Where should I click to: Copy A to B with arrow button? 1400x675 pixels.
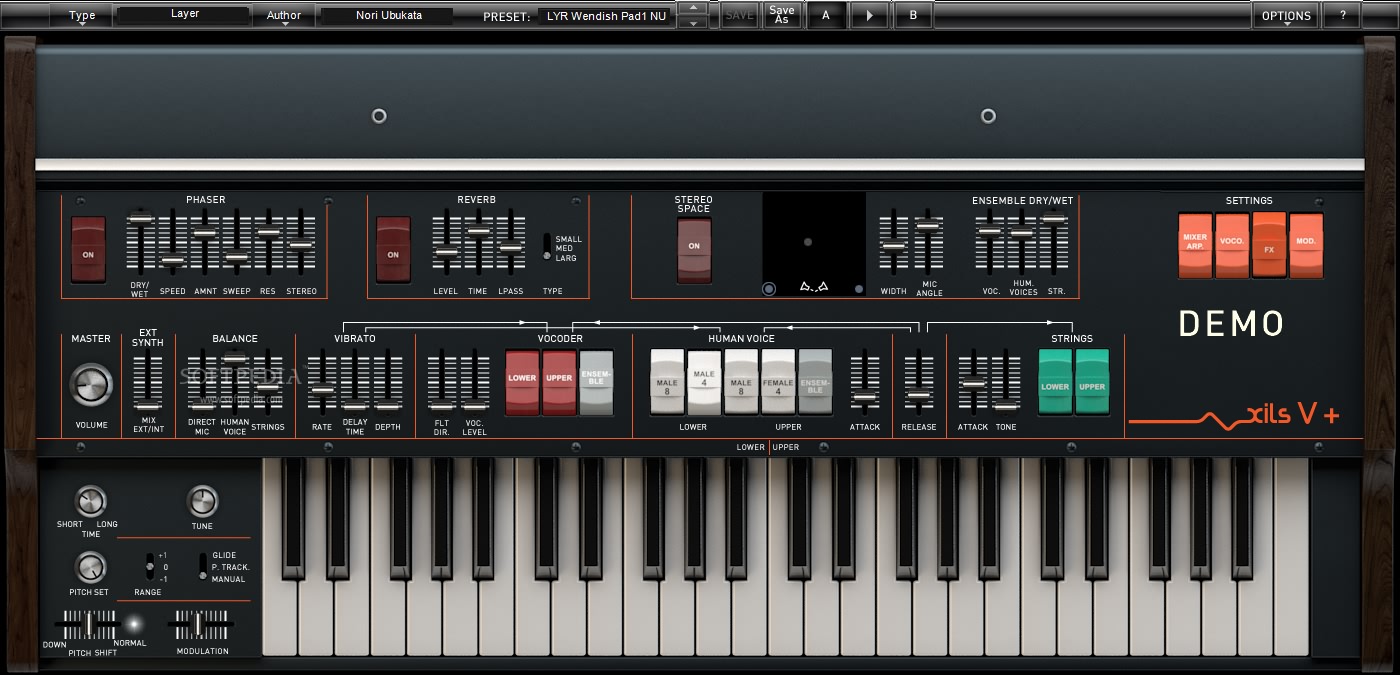869,15
